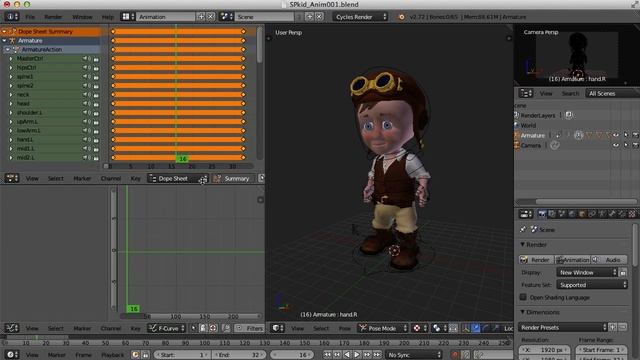Open the Dope Sheet mode dropdown
This screenshot has width=640, height=360.
[178, 178]
